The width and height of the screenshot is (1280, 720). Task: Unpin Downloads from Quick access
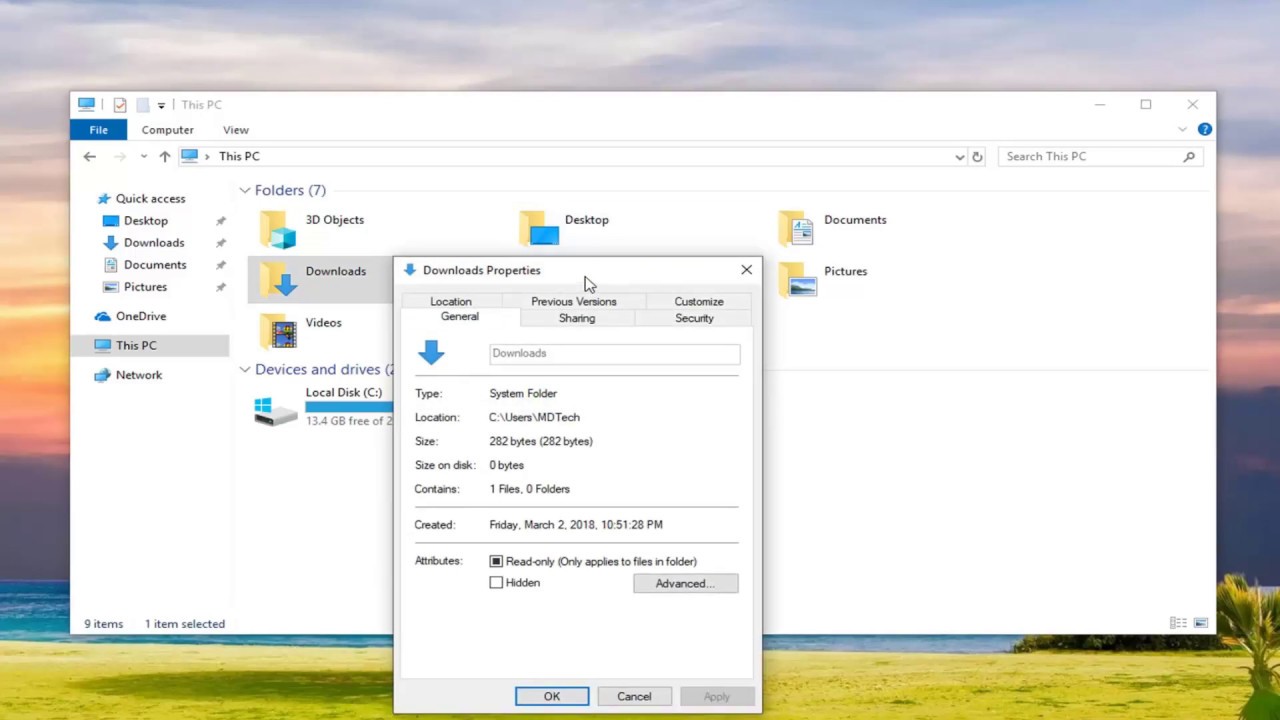pos(219,242)
